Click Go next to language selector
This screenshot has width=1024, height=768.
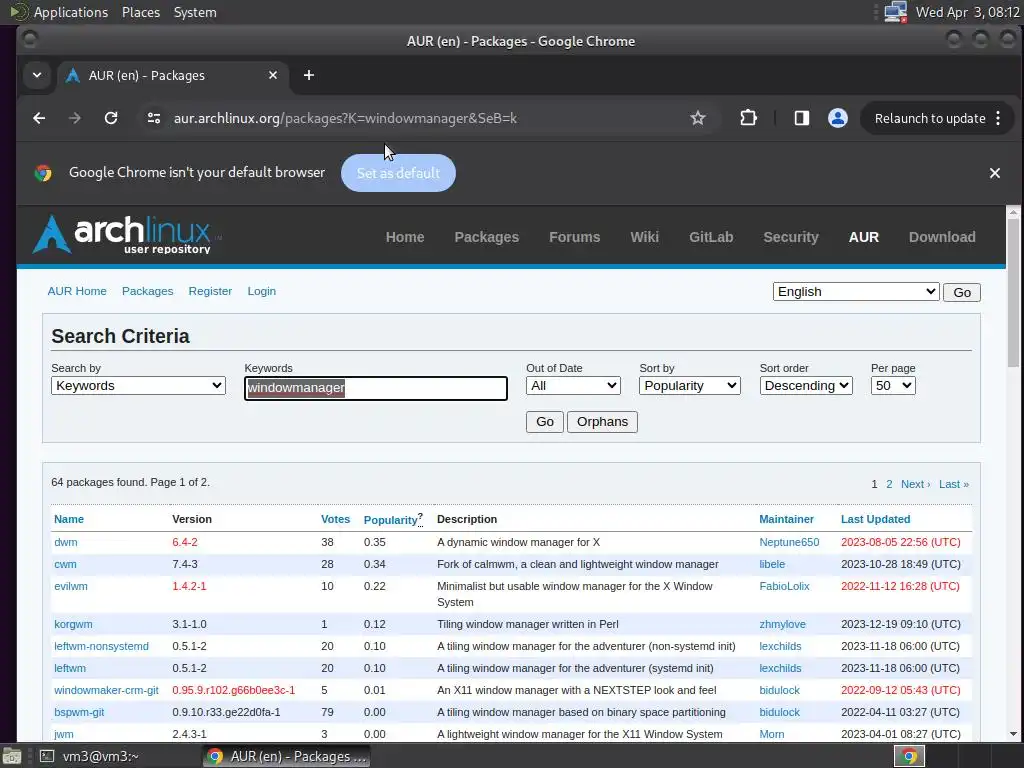[961, 293]
